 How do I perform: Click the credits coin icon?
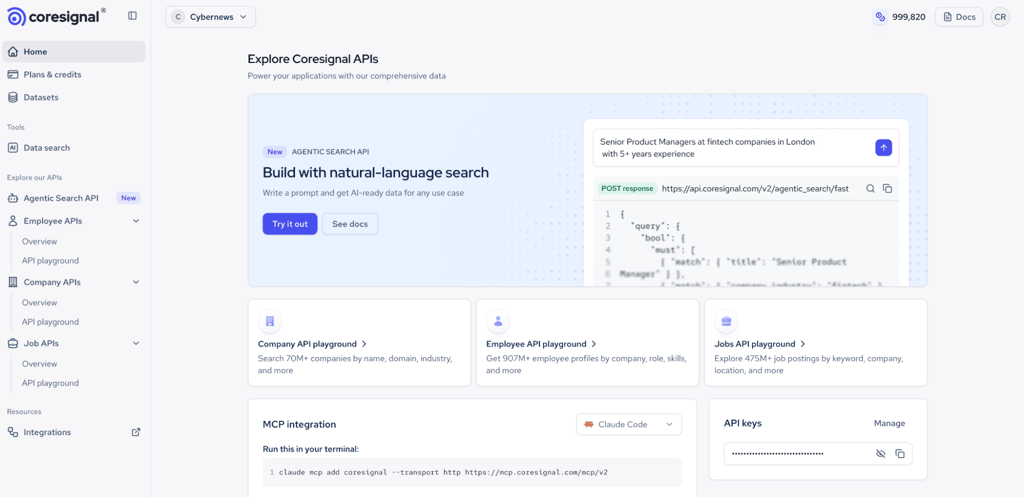pyautogui.click(x=880, y=17)
